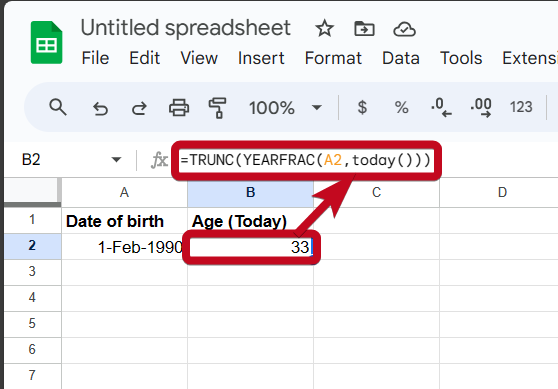558x389 pixels.
Task: Rename the Untitled spreadsheet title
Action: [x=185, y=28]
